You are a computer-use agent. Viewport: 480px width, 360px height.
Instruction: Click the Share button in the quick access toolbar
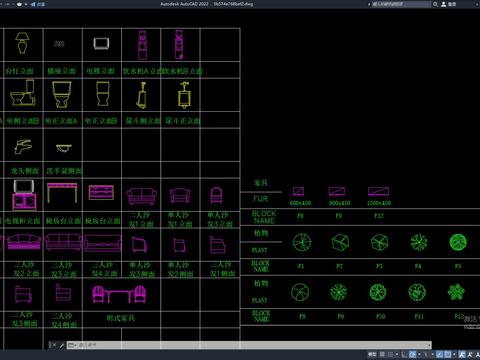[x=38, y=4]
